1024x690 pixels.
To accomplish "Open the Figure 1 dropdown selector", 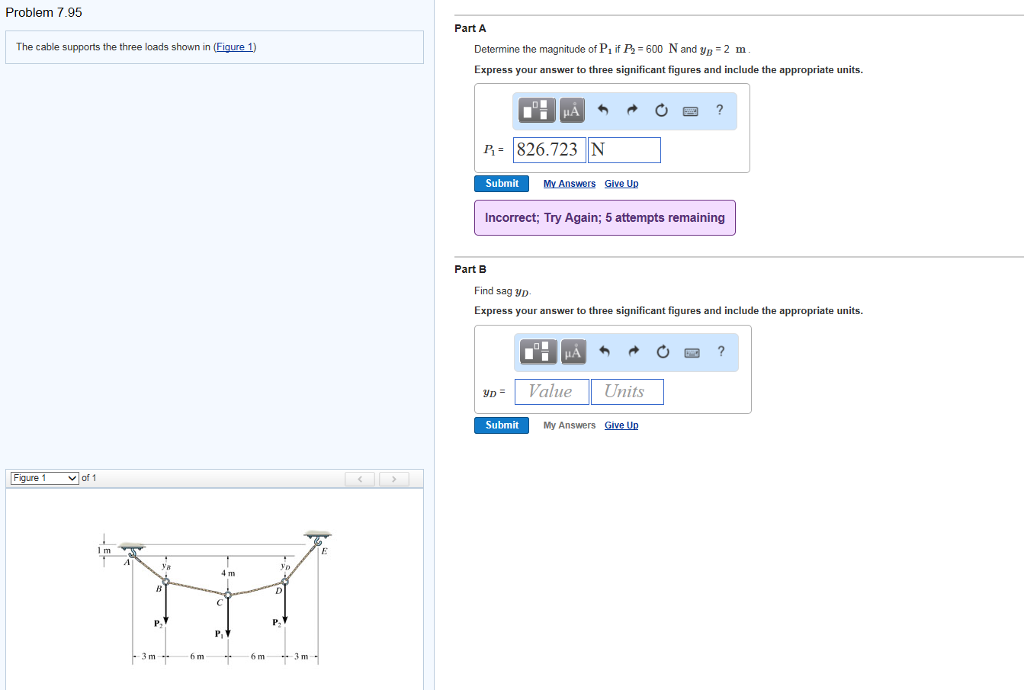I will (x=44, y=478).
